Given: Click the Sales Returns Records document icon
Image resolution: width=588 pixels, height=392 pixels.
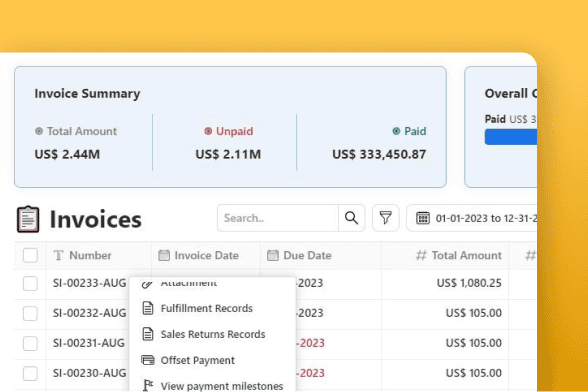Looking at the screenshot, I should click(148, 334).
